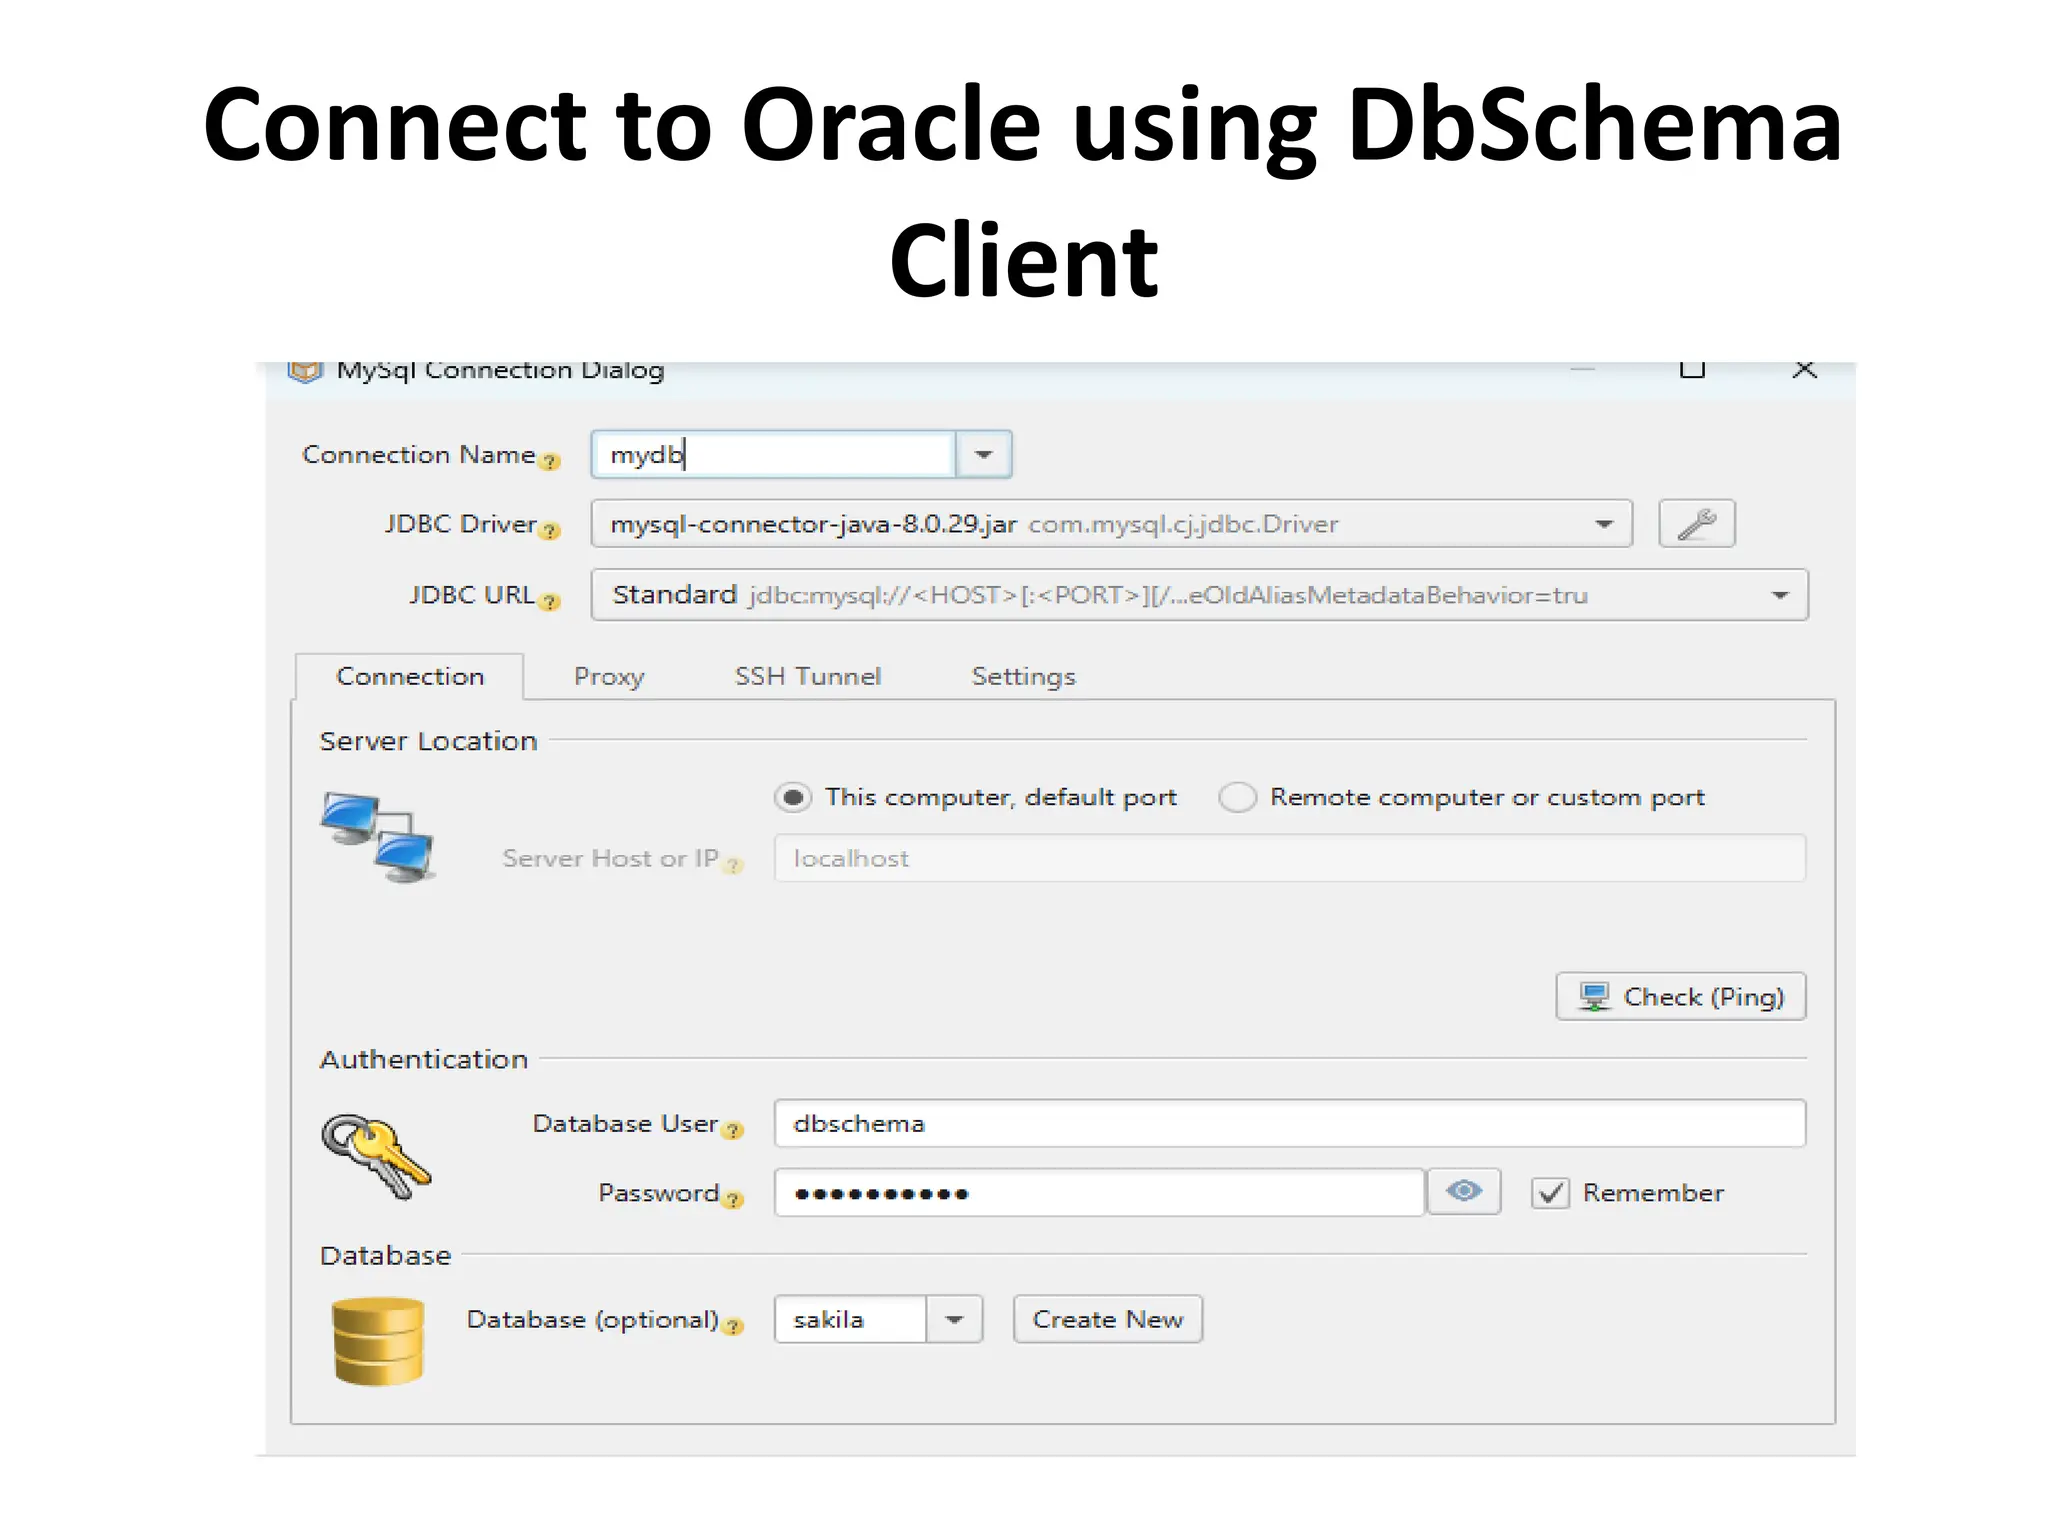Screen dimensions: 2048x1536
Task: Expand the JDBC URL standard dropdown
Action: click(1782, 594)
